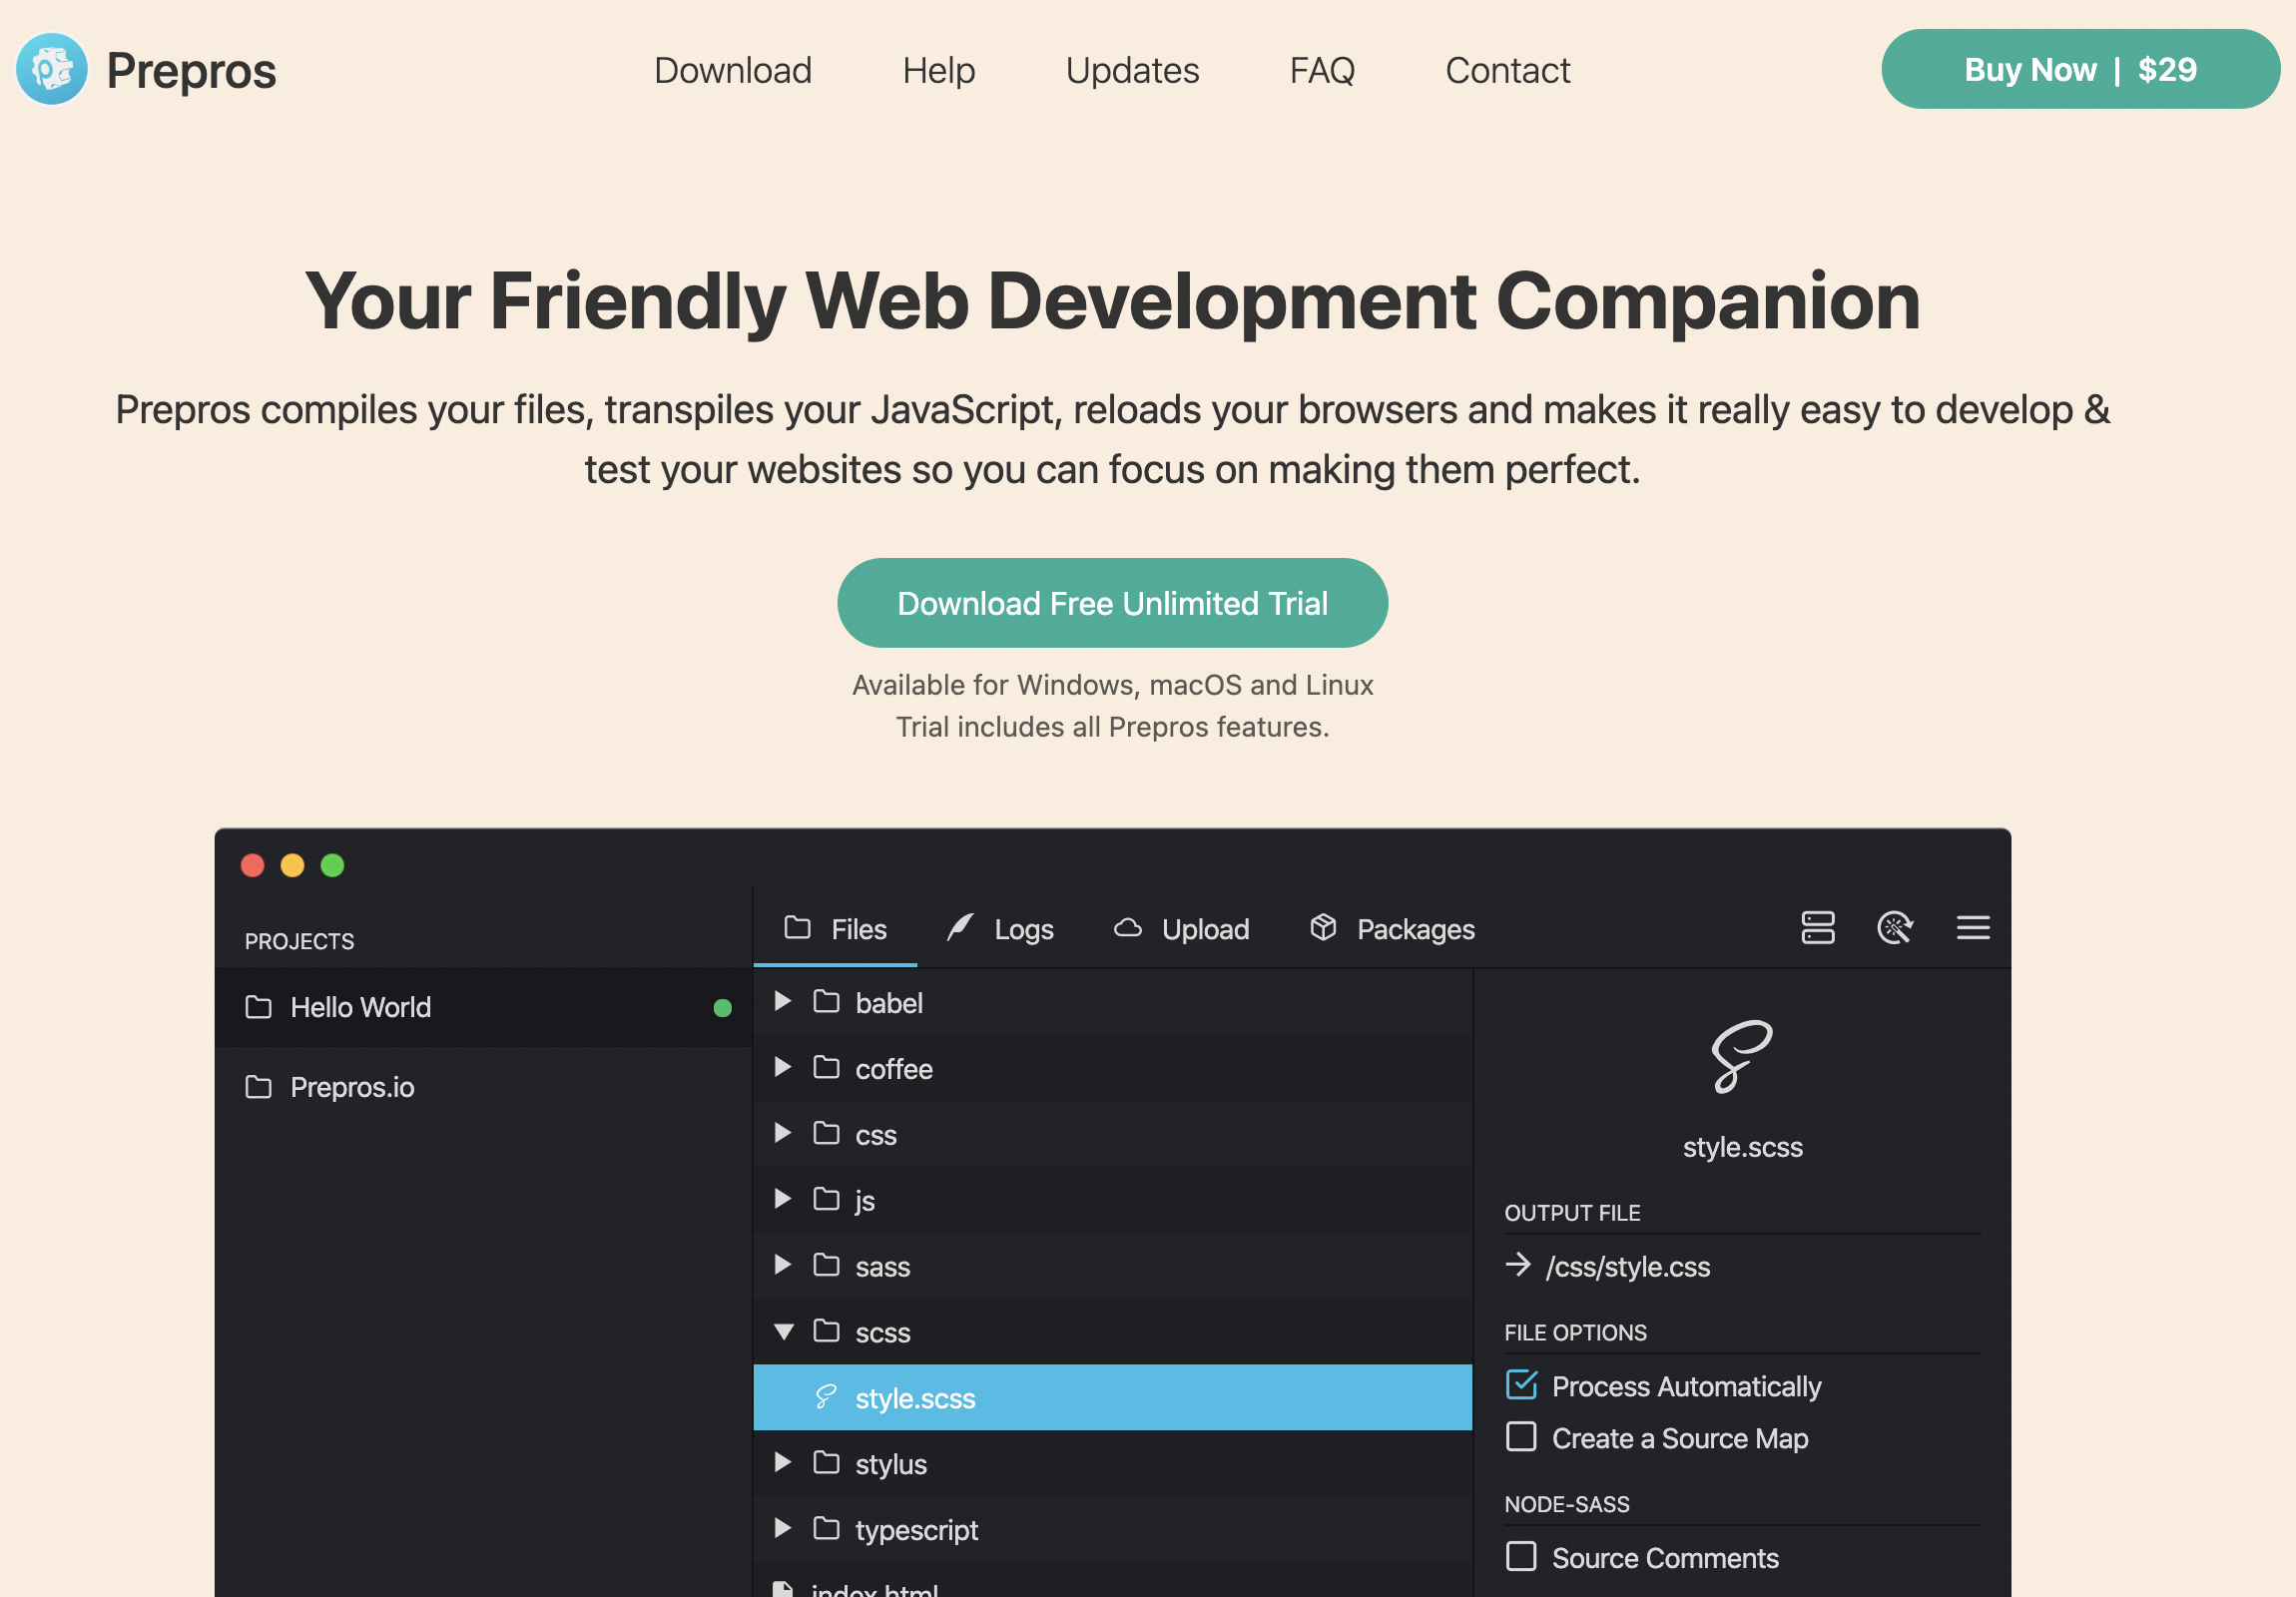Enable Source Comments checkbox

click(1521, 1557)
